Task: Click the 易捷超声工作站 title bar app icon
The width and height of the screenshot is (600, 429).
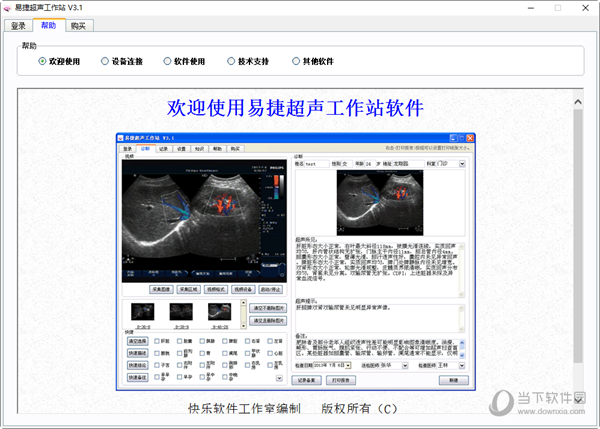Action: pos(7,8)
